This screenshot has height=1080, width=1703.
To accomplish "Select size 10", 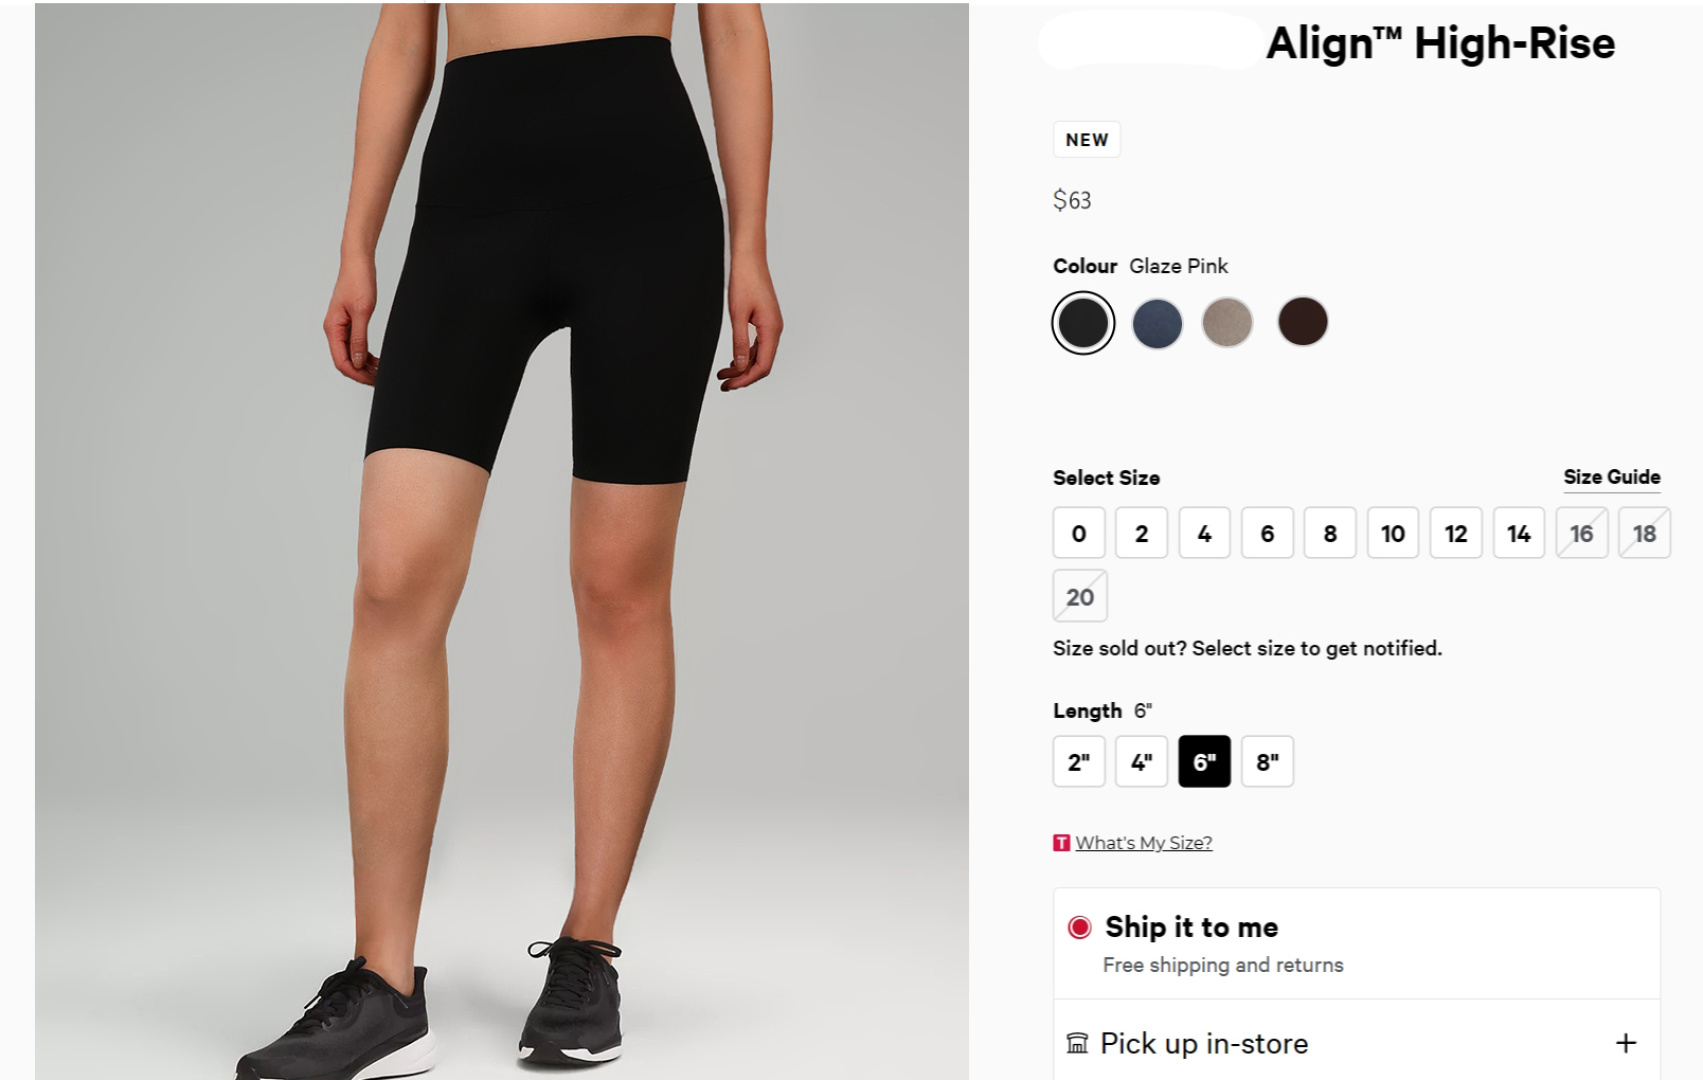I will pyautogui.click(x=1393, y=533).
